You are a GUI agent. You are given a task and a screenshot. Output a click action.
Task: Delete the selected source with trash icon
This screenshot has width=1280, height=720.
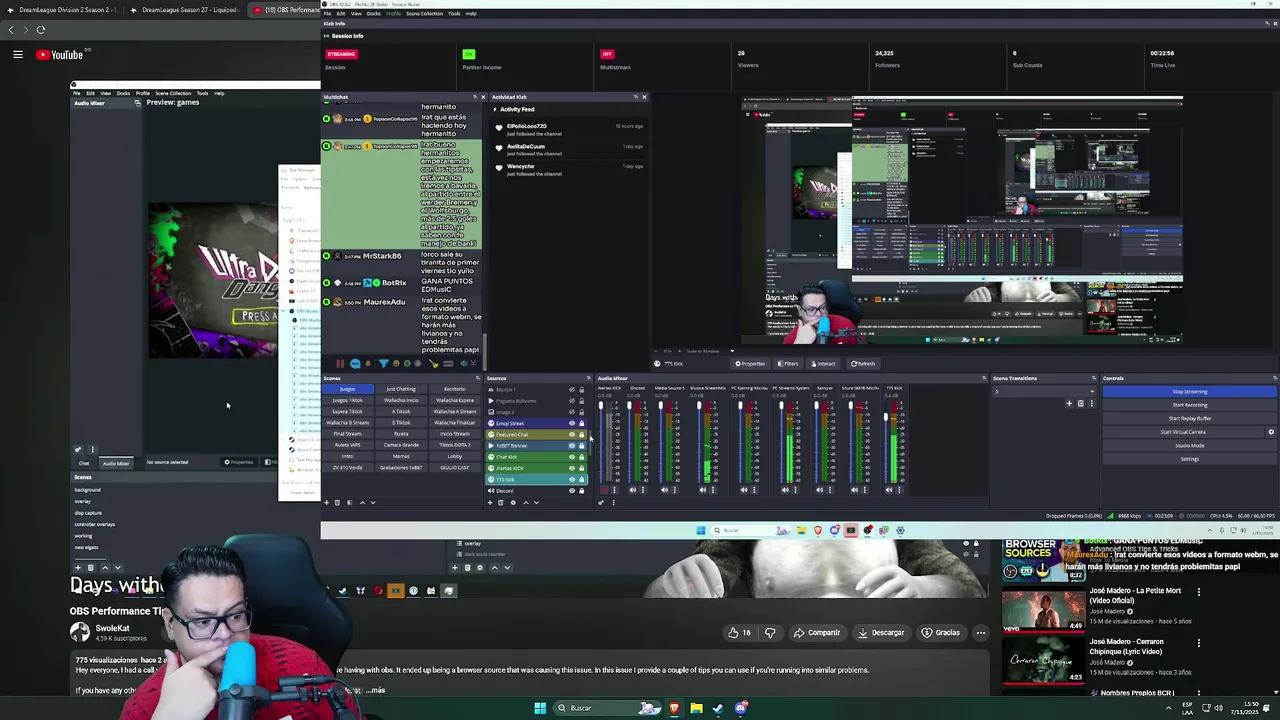pyautogui.click(x=500, y=502)
